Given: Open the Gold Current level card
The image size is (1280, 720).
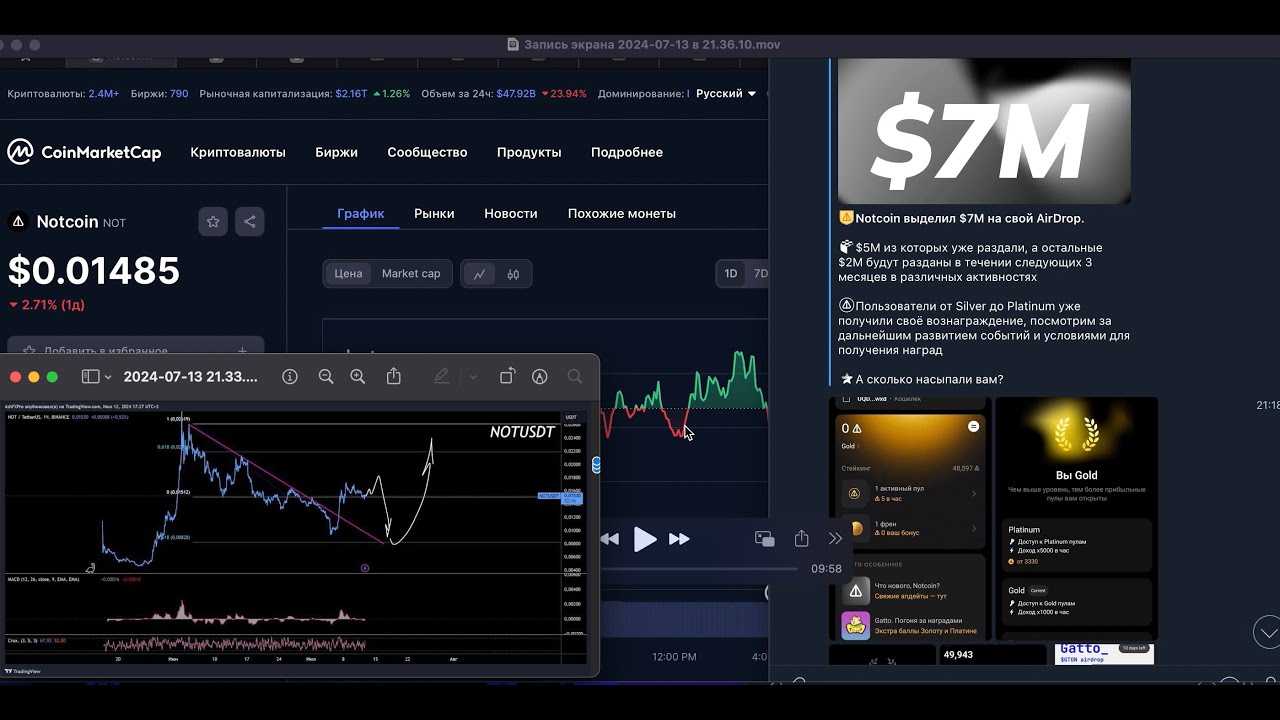Looking at the screenshot, I should coord(1076,604).
